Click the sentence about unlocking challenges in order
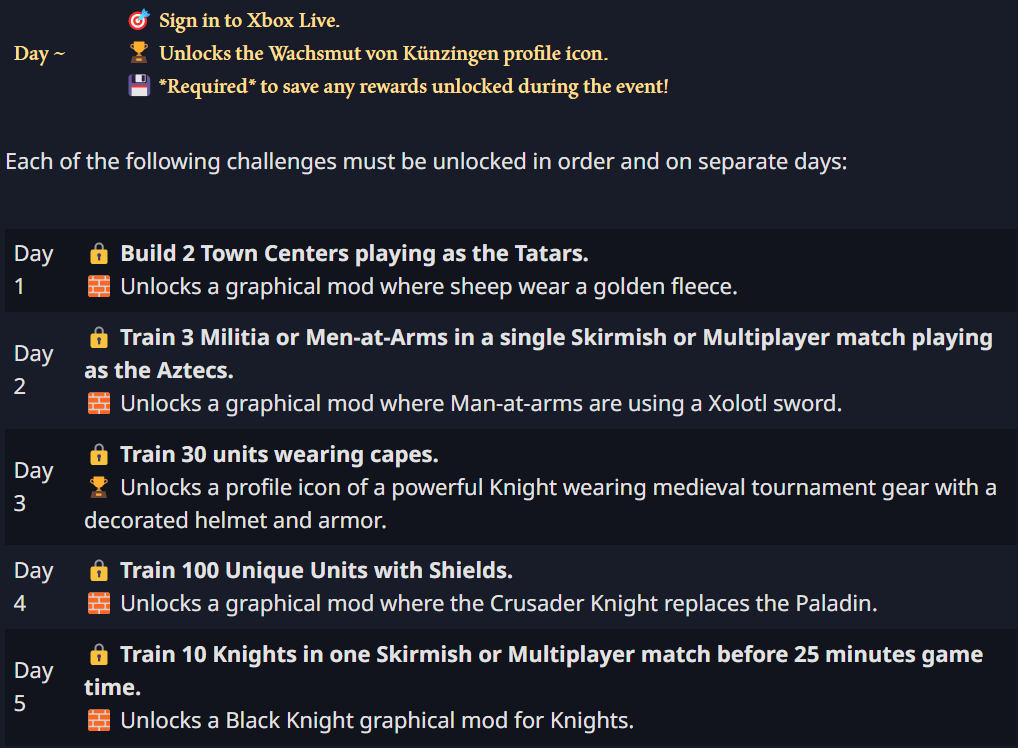The image size is (1018, 748). (426, 162)
